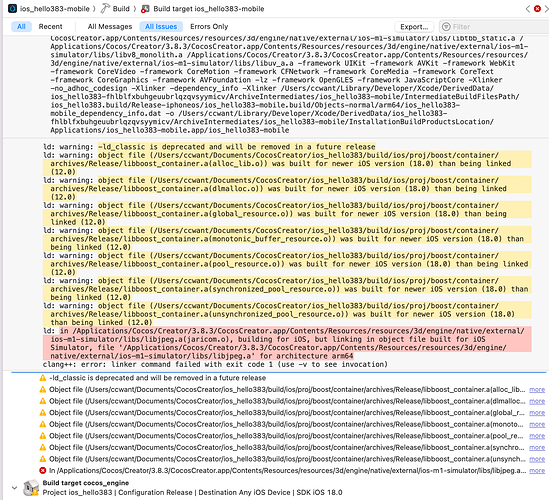Enable the Errors Only filter
The image size is (549, 500).
tap(209, 27)
